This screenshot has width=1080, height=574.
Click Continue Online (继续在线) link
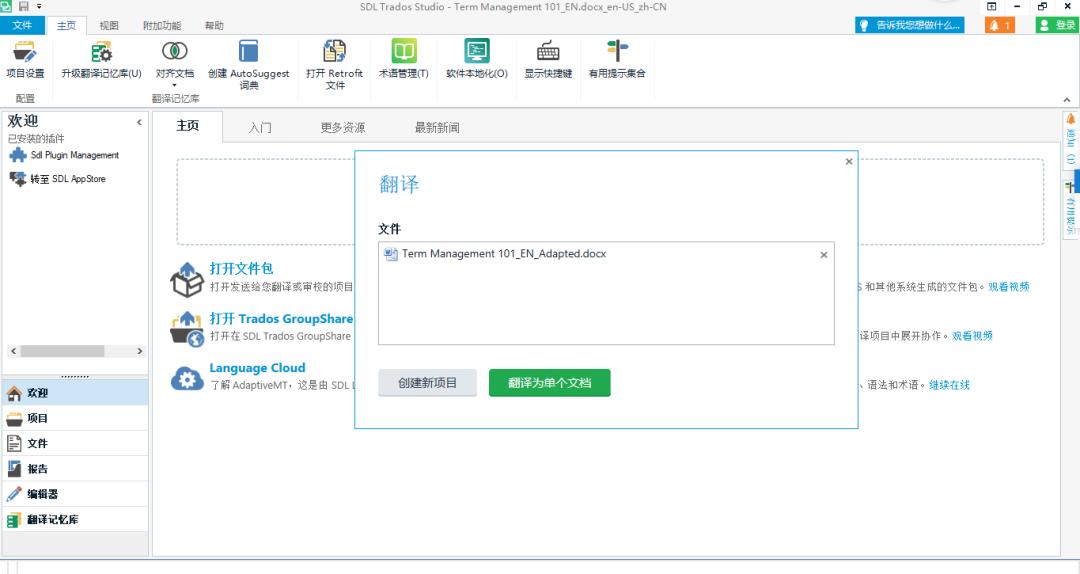tap(949, 385)
